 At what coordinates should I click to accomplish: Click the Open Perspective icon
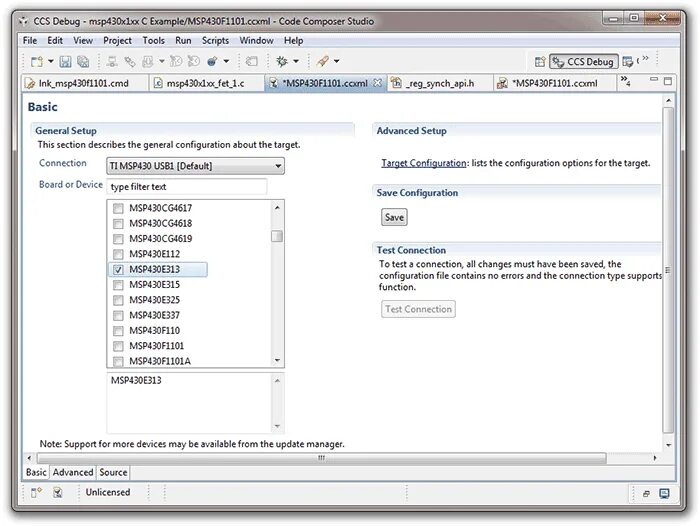[540, 62]
